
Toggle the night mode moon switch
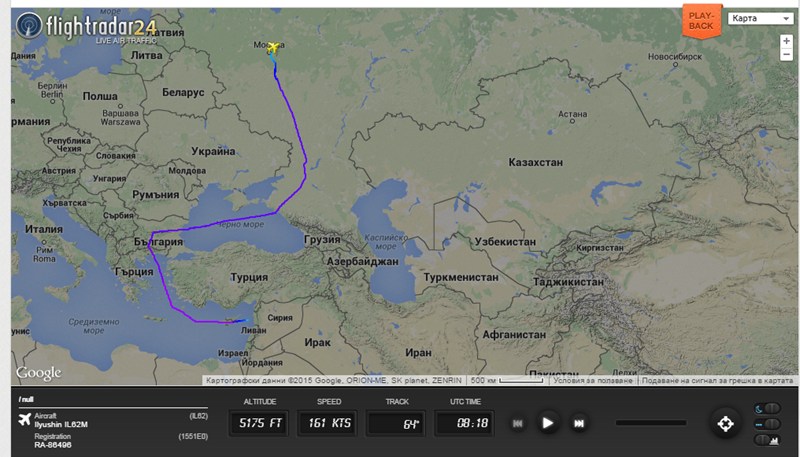(x=767, y=408)
